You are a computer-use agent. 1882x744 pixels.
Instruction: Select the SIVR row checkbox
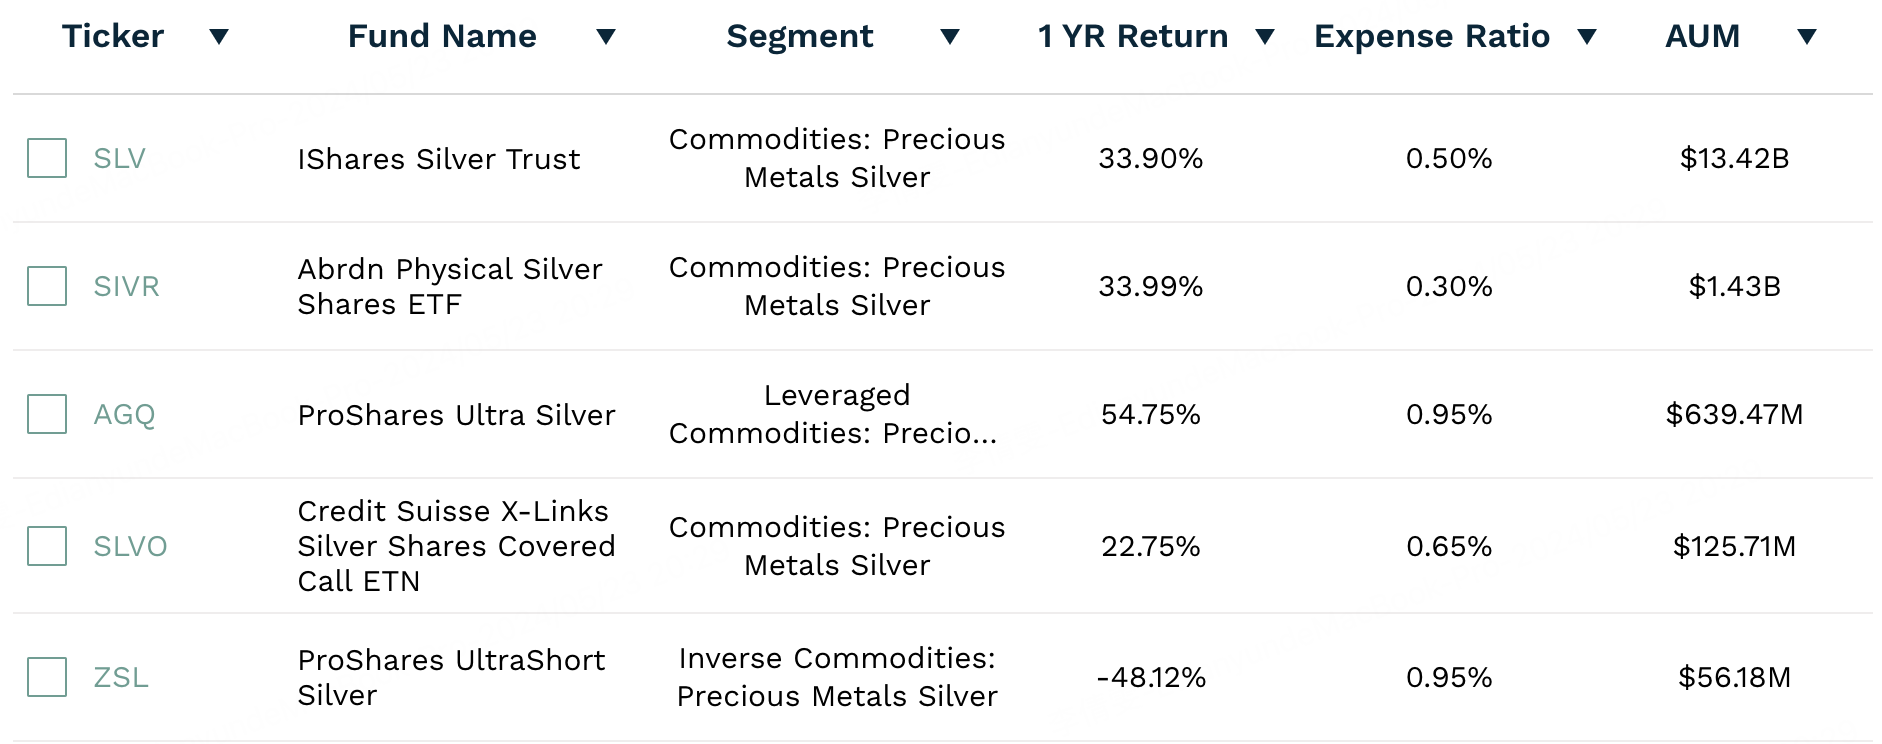(x=47, y=286)
